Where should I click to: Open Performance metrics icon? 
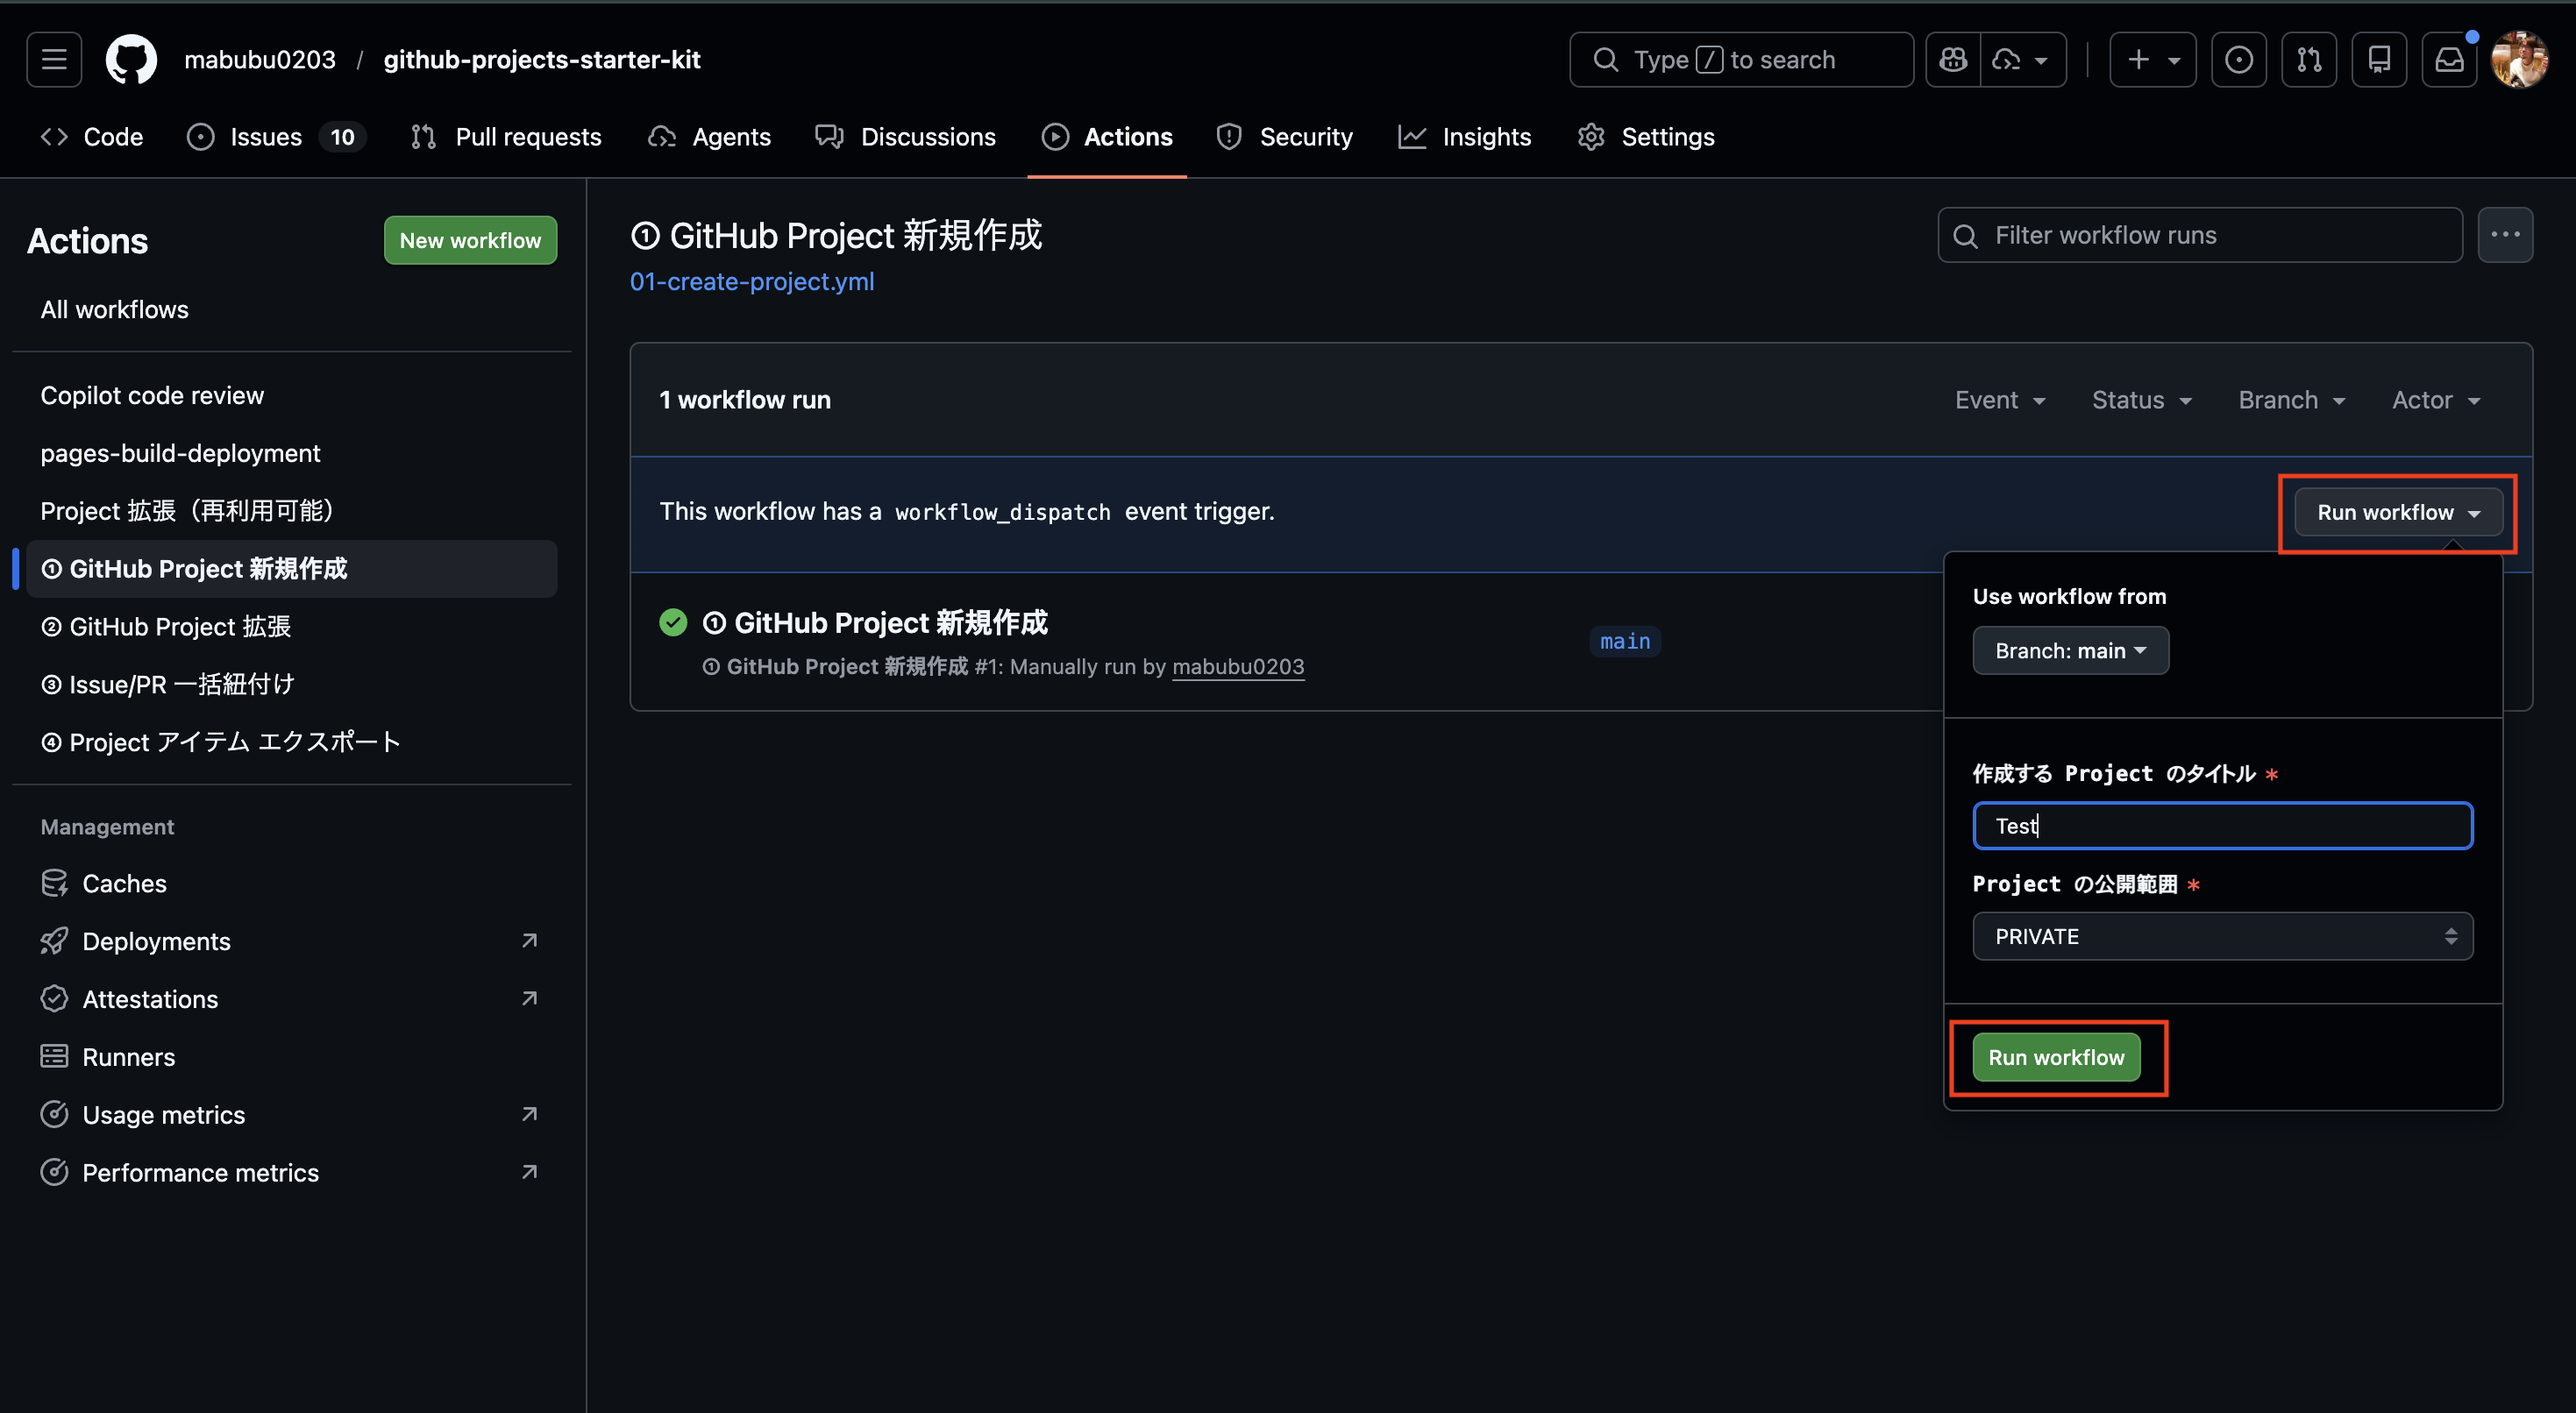(x=54, y=1173)
